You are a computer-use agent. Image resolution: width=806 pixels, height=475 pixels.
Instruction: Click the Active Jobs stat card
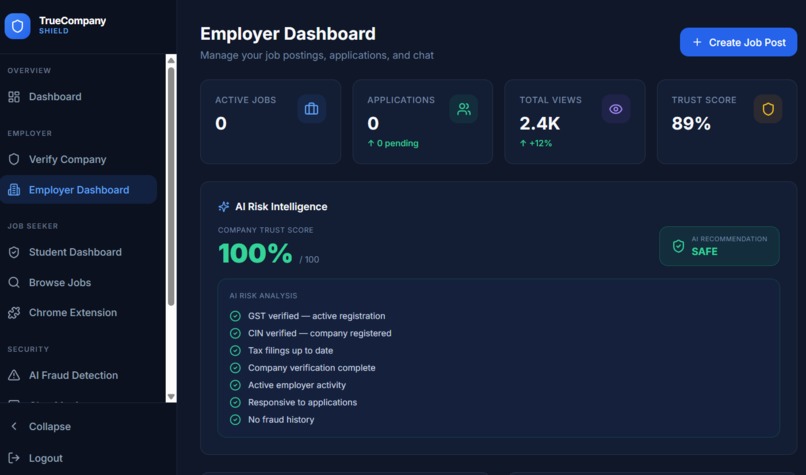coord(270,122)
